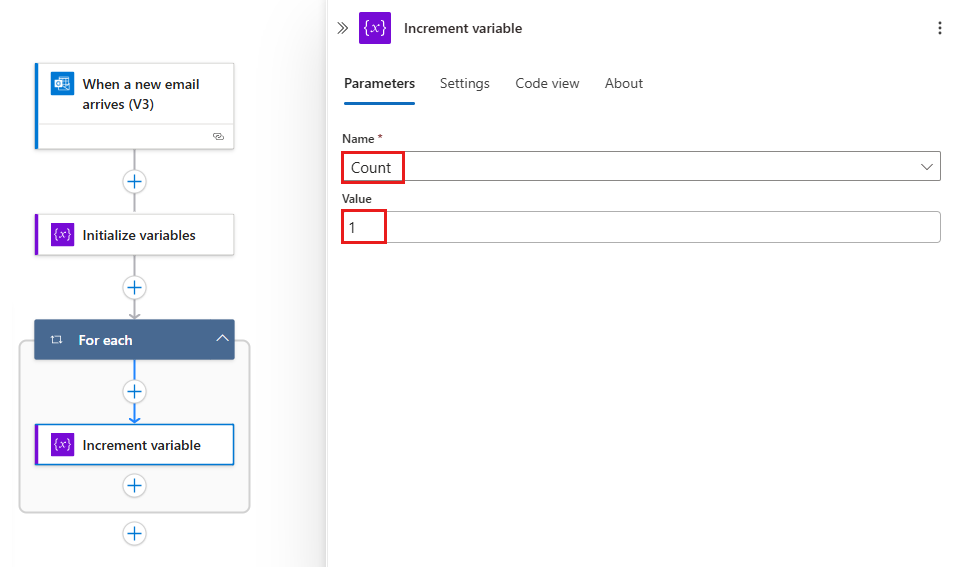This screenshot has width=956, height=567.
Task: Switch to the Settings tab
Action: click(464, 83)
